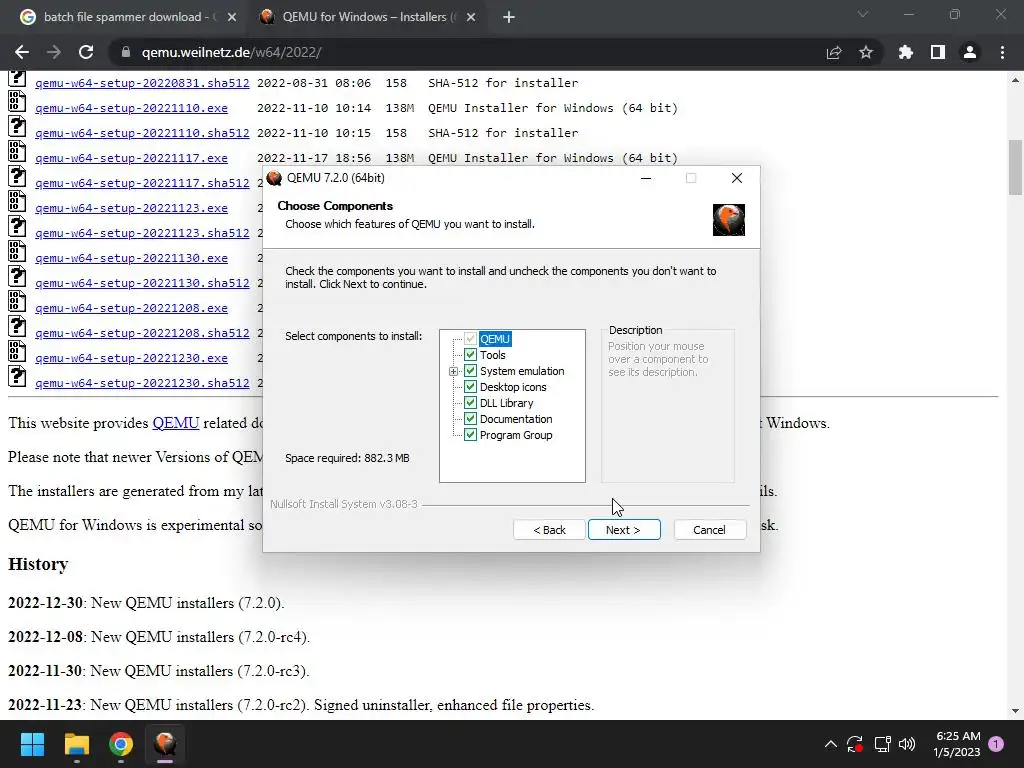1024x768 pixels.
Task: Click the page scrollbar up arrow
Action: coord(1015,80)
